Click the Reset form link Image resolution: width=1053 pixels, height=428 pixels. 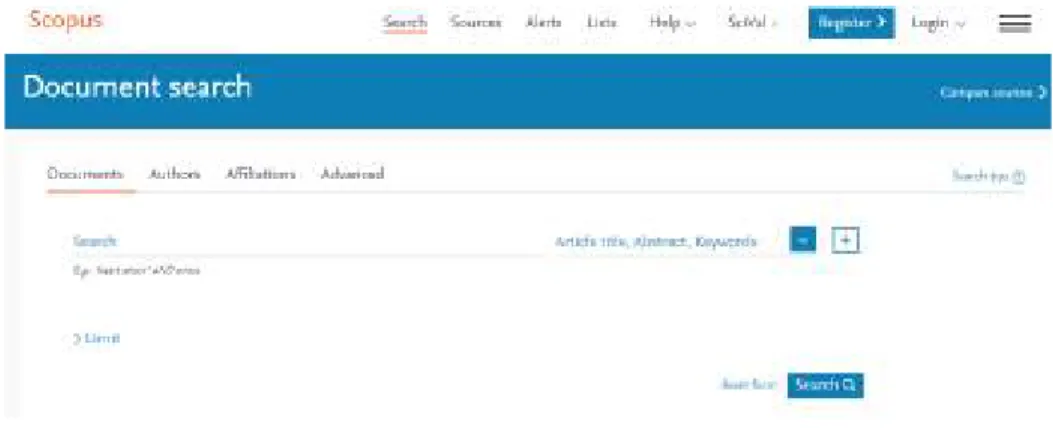click(x=749, y=385)
